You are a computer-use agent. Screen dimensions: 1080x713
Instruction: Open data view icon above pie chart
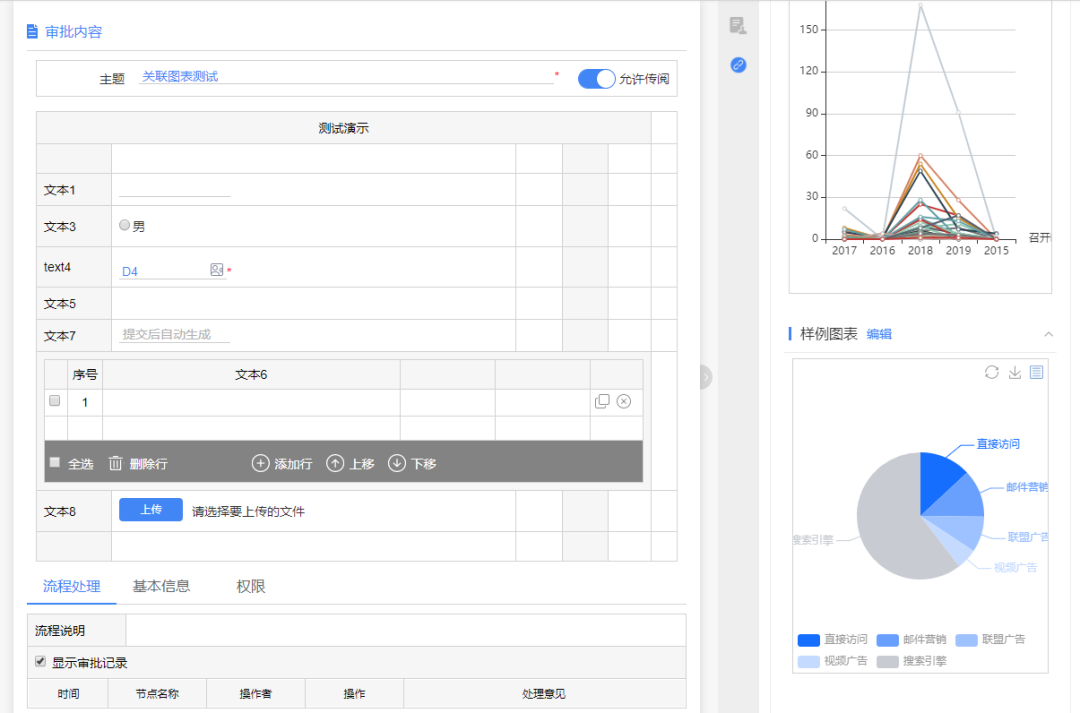[x=1036, y=372]
